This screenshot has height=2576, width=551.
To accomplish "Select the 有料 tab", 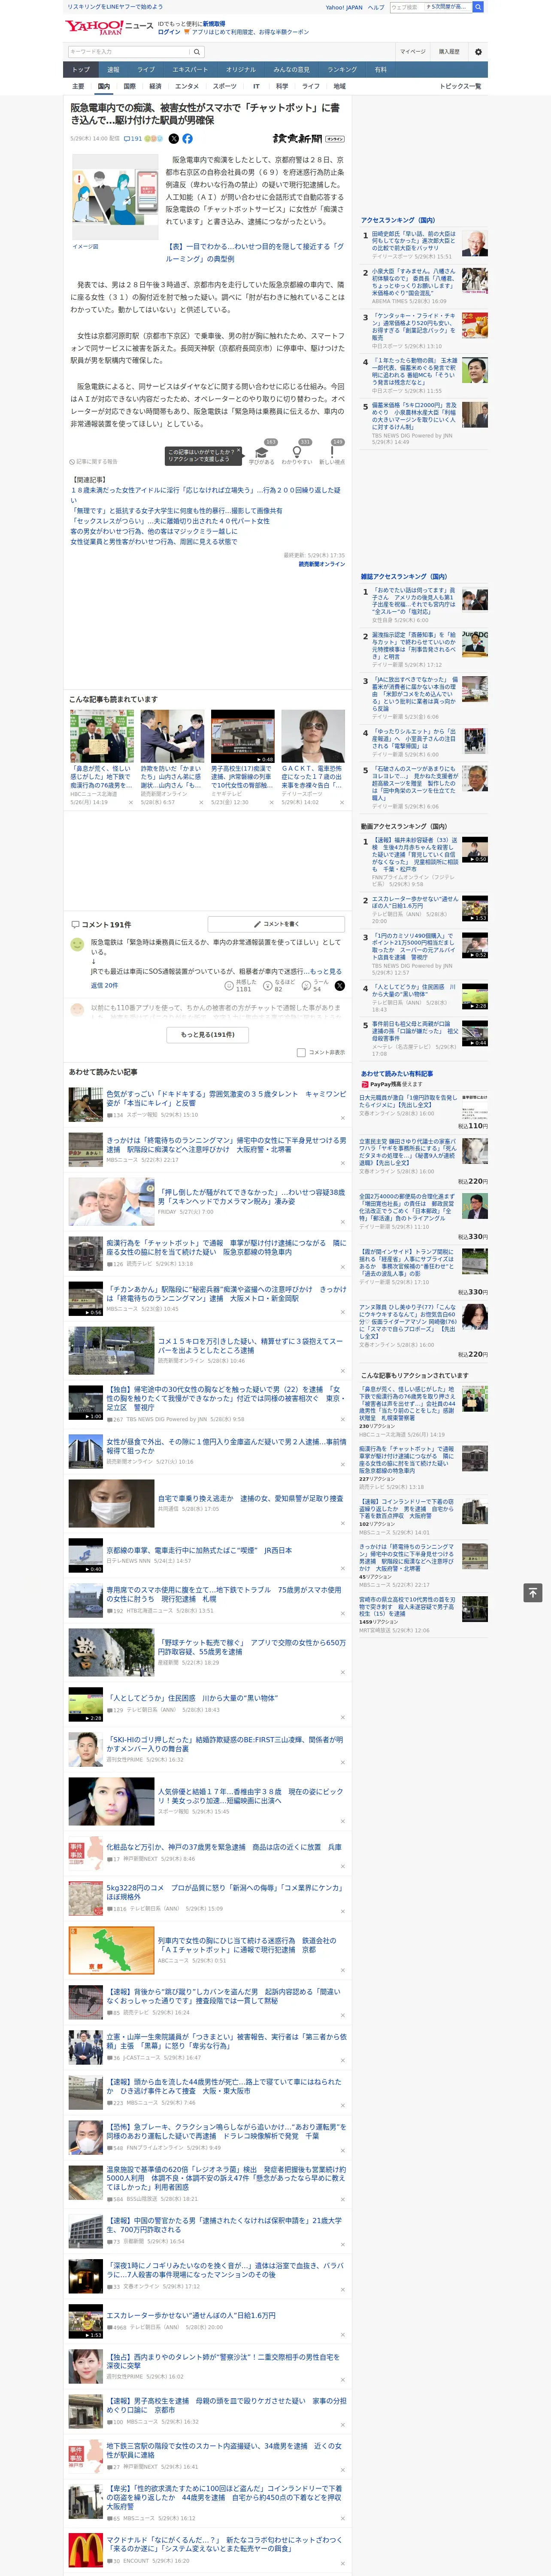I will (x=380, y=70).
